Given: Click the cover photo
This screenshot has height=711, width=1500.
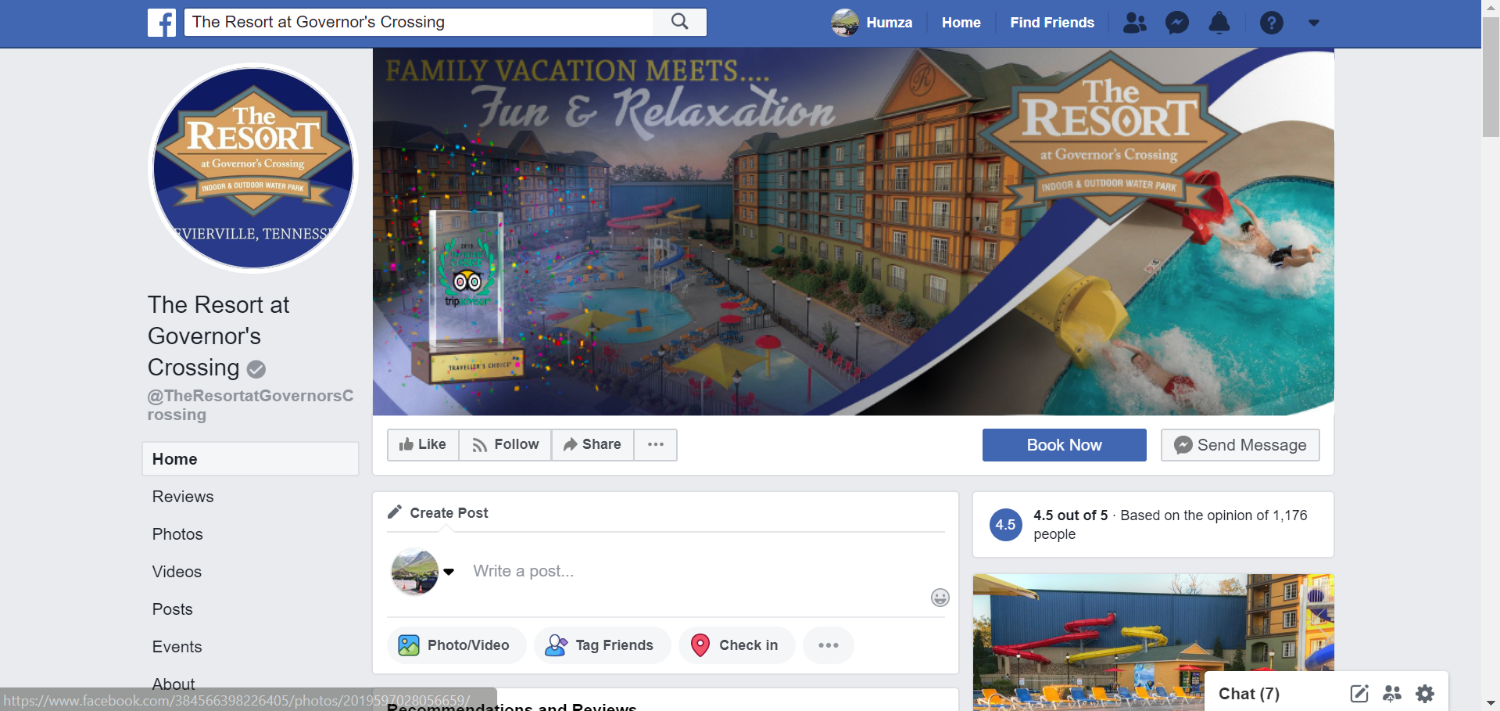Looking at the screenshot, I should 853,232.
